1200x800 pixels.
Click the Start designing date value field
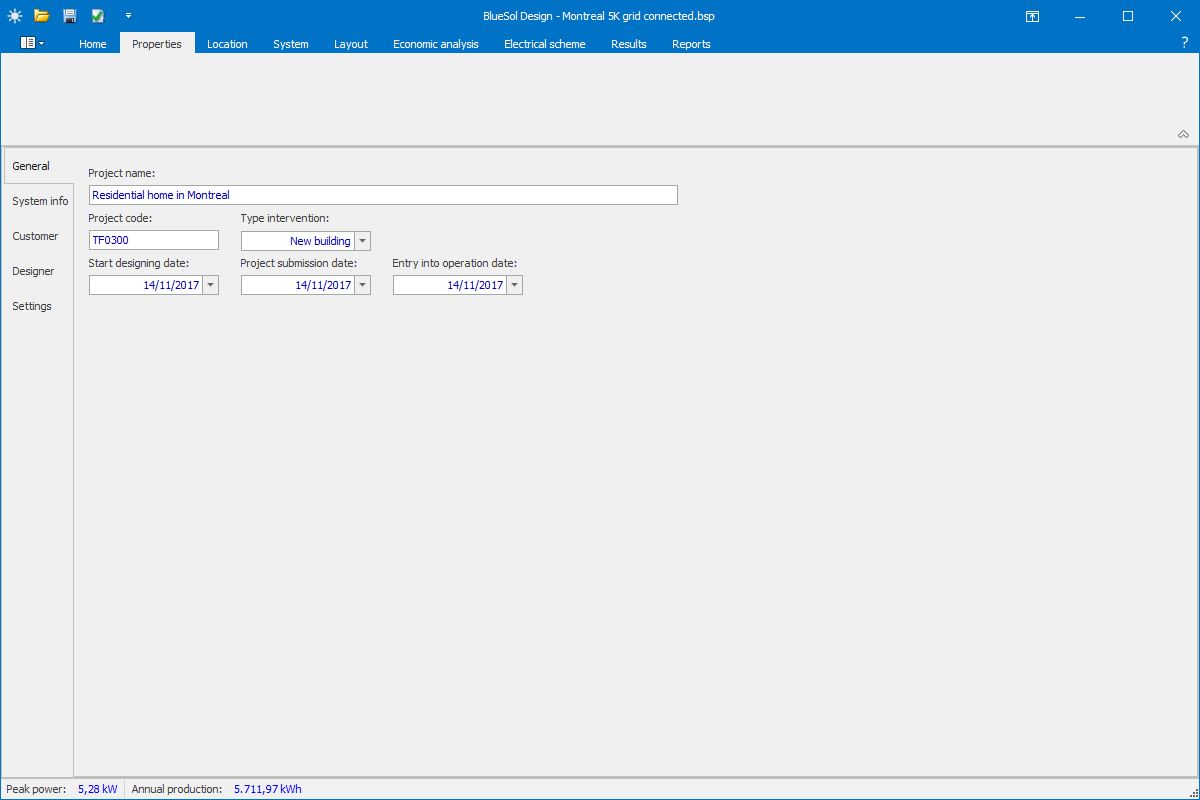146,285
